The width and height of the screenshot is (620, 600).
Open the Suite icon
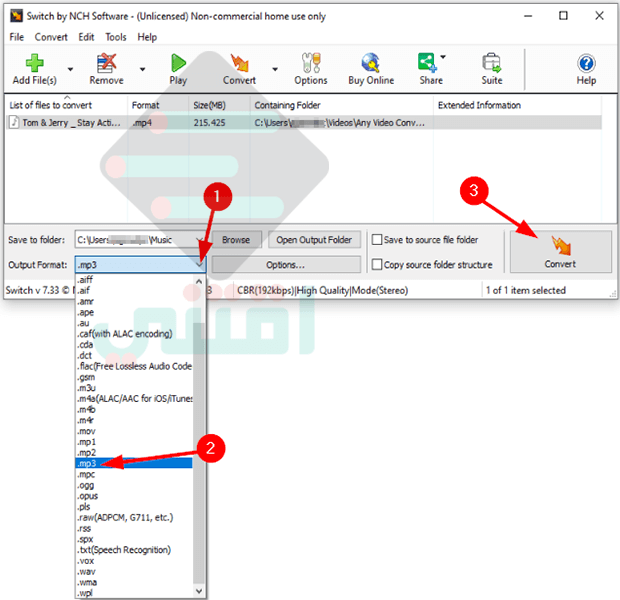[491, 63]
